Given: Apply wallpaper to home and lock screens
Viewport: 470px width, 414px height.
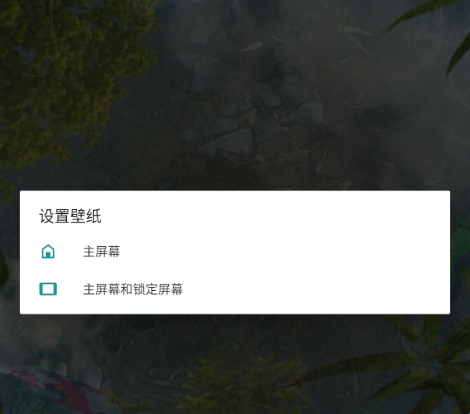Looking at the screenshot, I should [235, 289].
